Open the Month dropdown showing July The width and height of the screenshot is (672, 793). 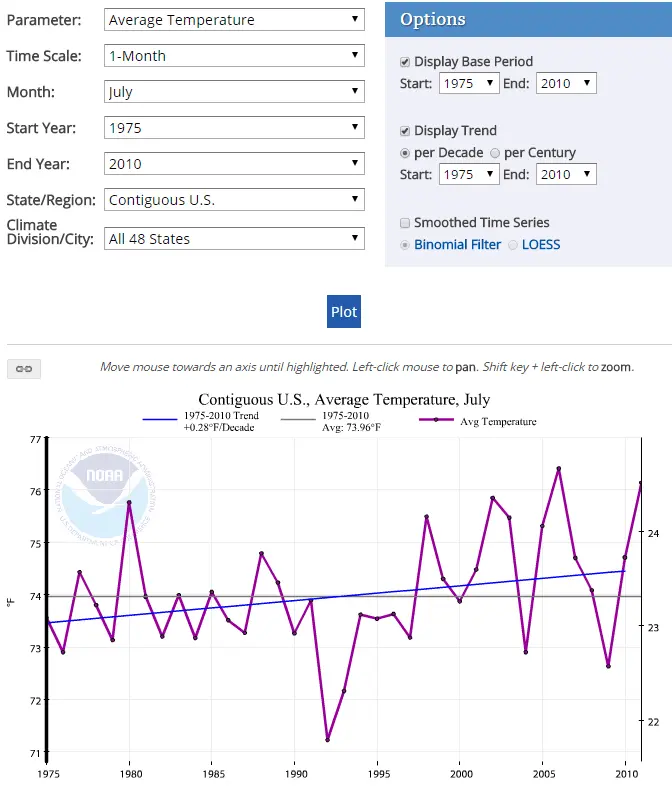coord(234,92)
